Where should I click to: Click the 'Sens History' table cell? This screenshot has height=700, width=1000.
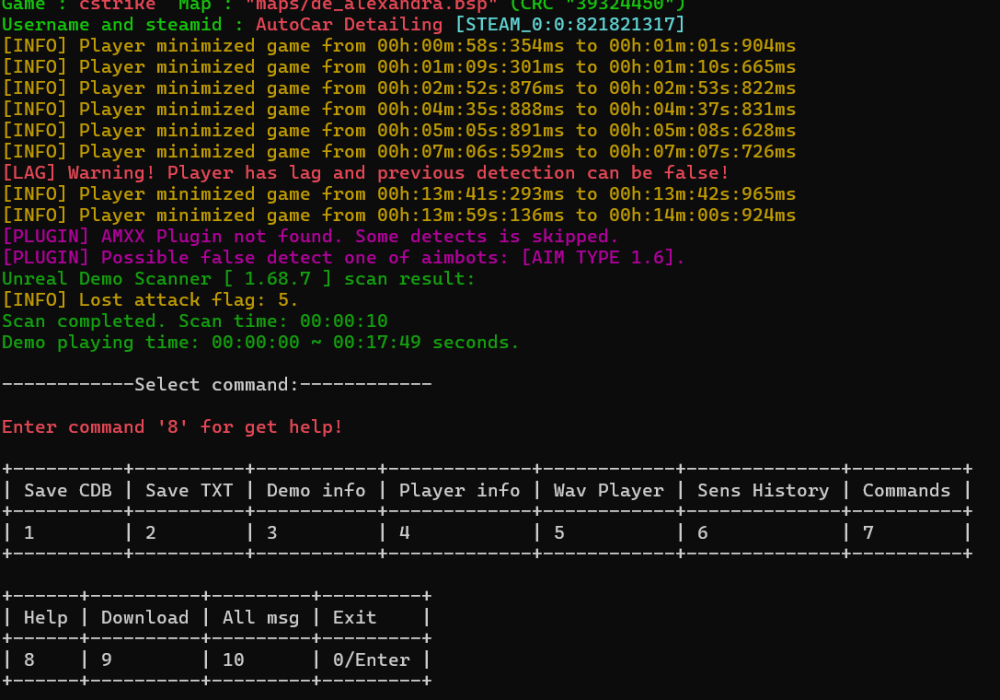coord(763,490)
